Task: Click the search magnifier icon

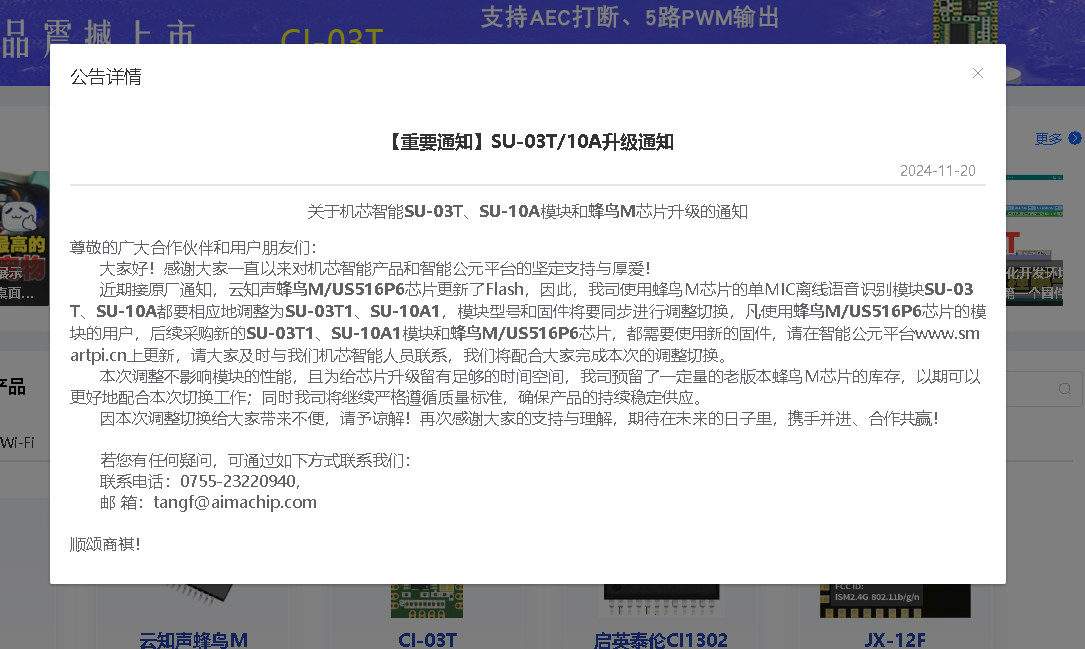Action: [1064, 386]
